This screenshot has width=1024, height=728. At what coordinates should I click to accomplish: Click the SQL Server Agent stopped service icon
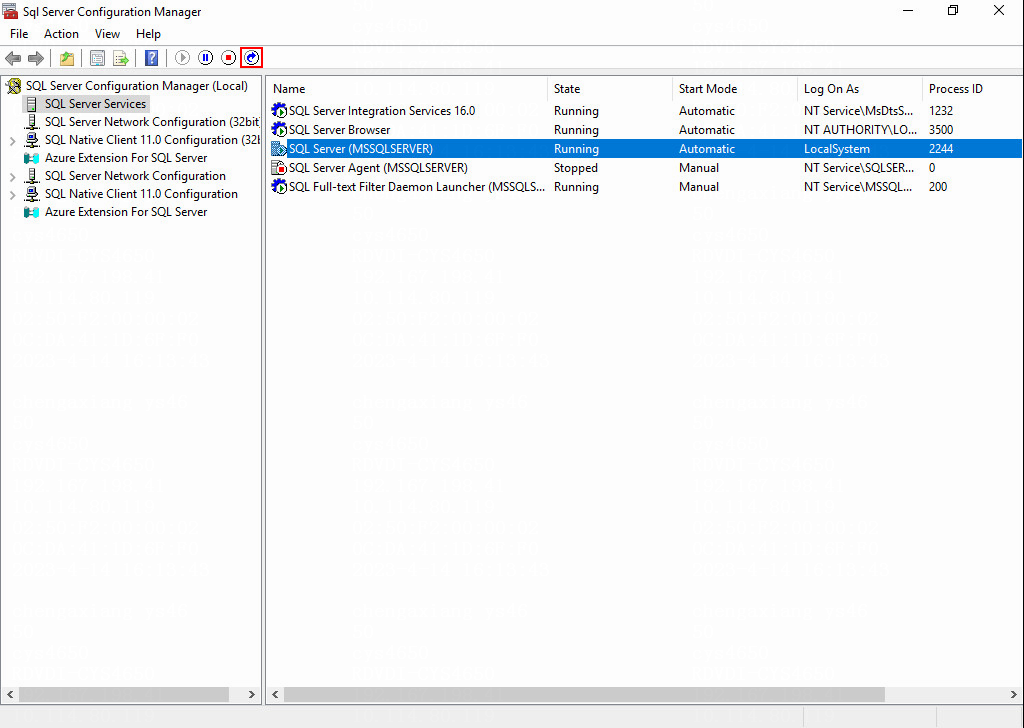(280, 168)
